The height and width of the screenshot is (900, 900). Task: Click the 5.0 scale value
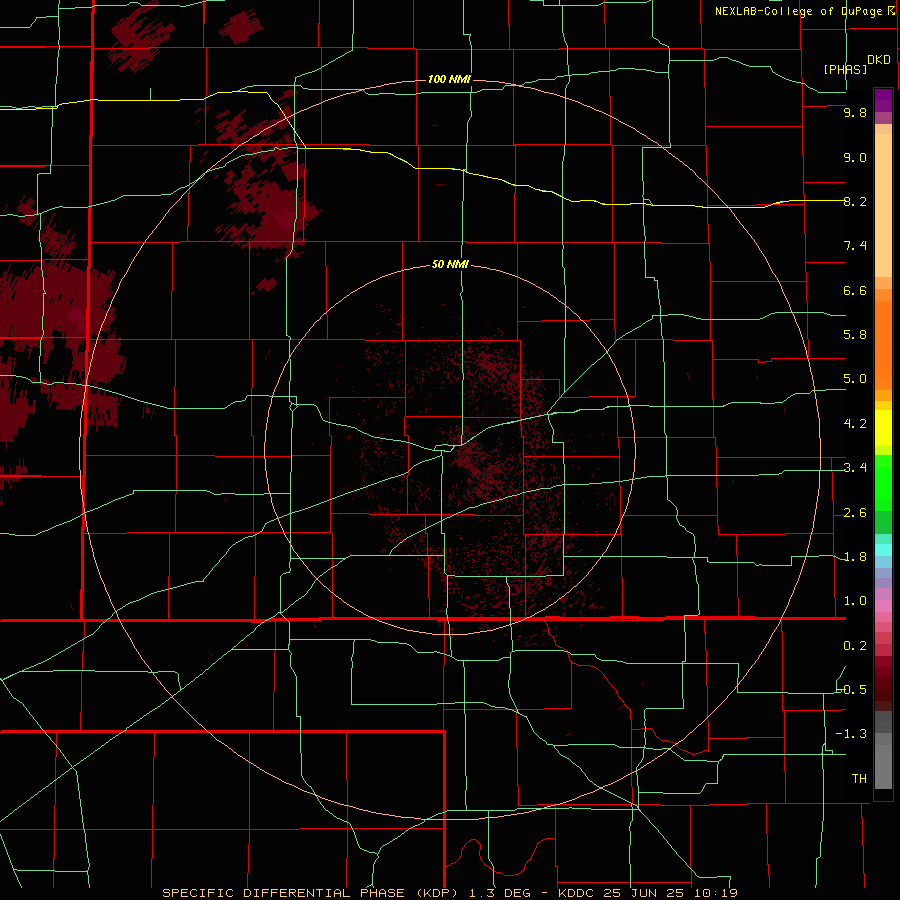855,379
